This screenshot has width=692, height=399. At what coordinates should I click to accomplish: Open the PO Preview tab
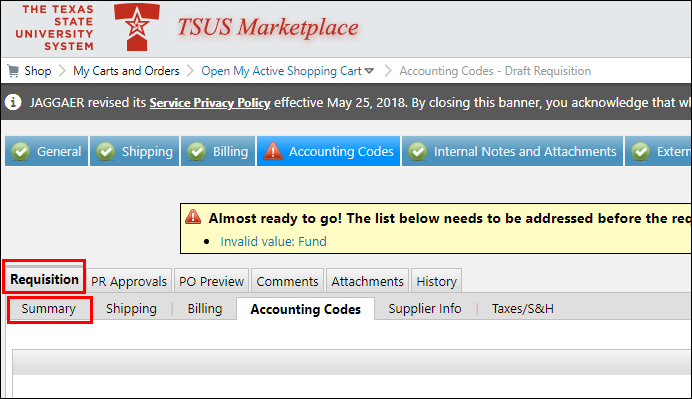[x=211, y=281]
